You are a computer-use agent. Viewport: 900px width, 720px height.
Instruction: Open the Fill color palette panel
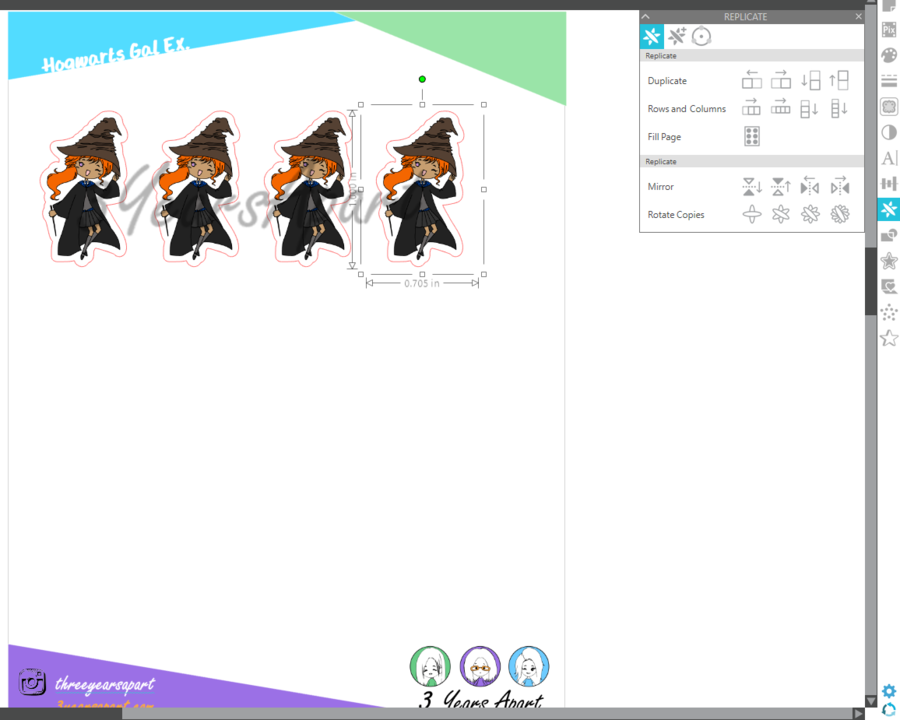click(889, 55)
